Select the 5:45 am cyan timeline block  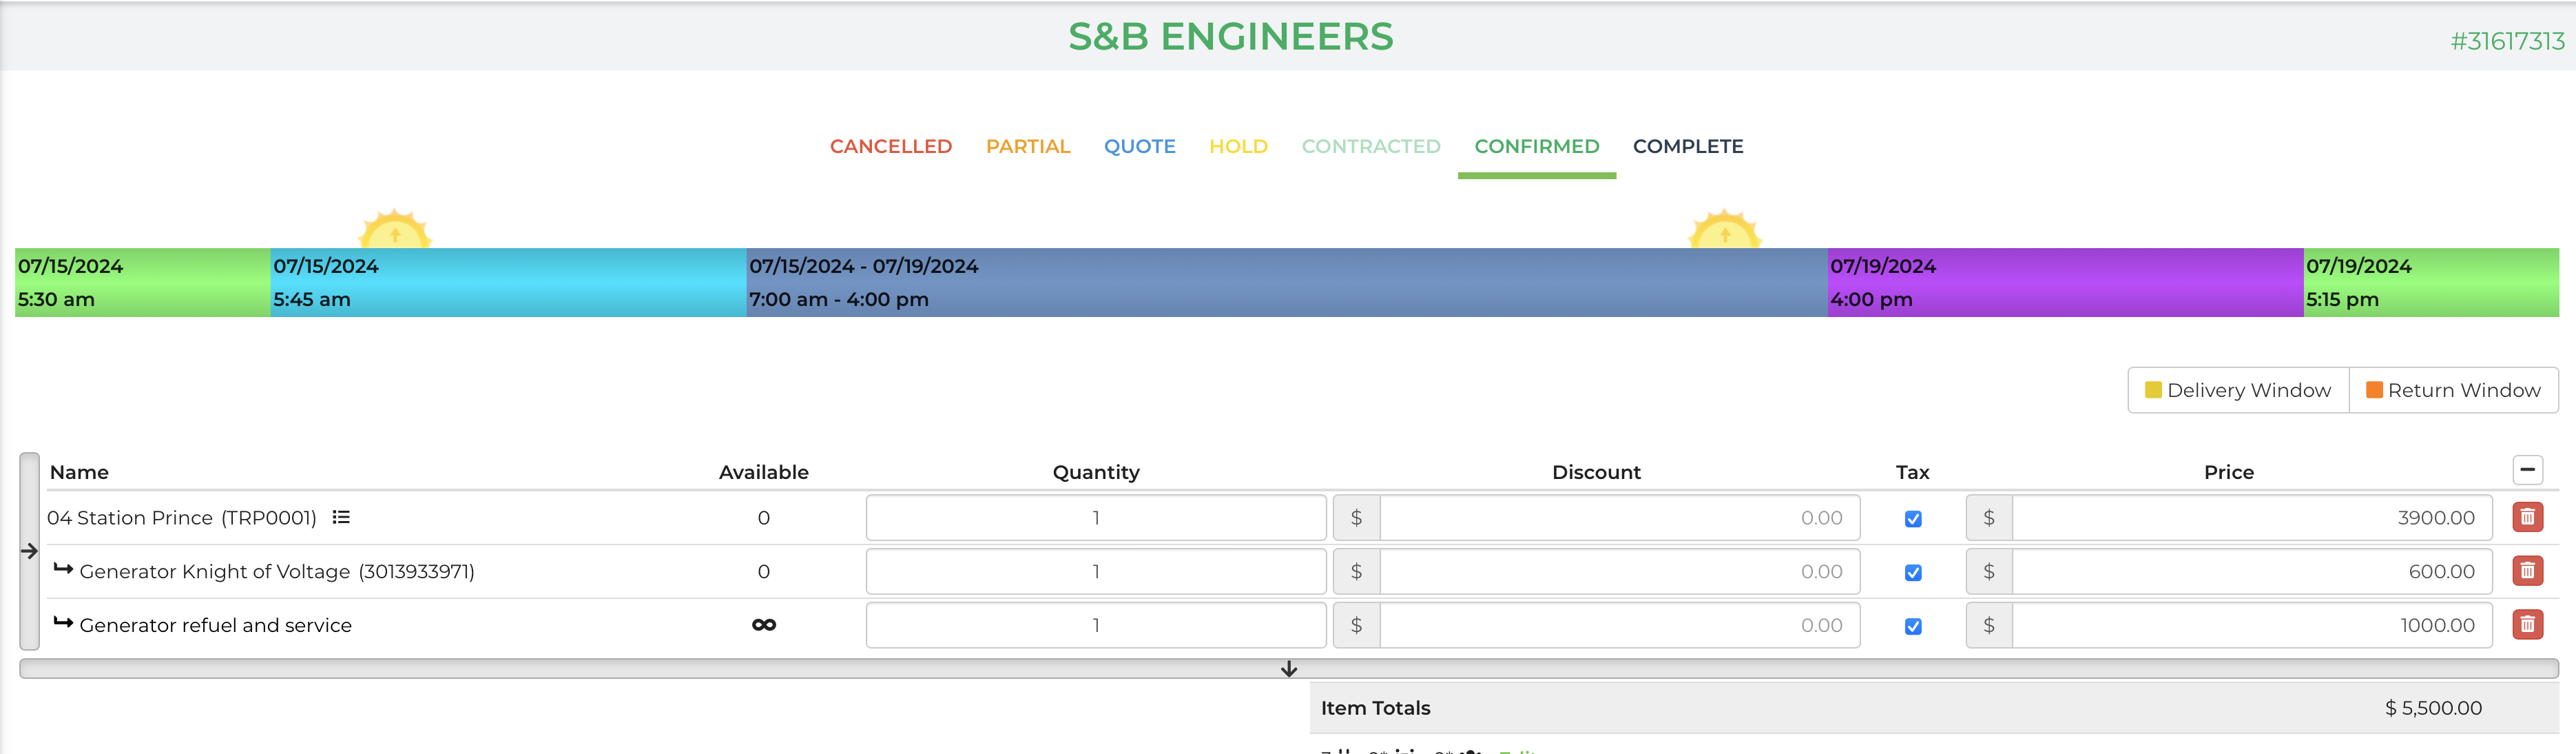tap(508, 283)
